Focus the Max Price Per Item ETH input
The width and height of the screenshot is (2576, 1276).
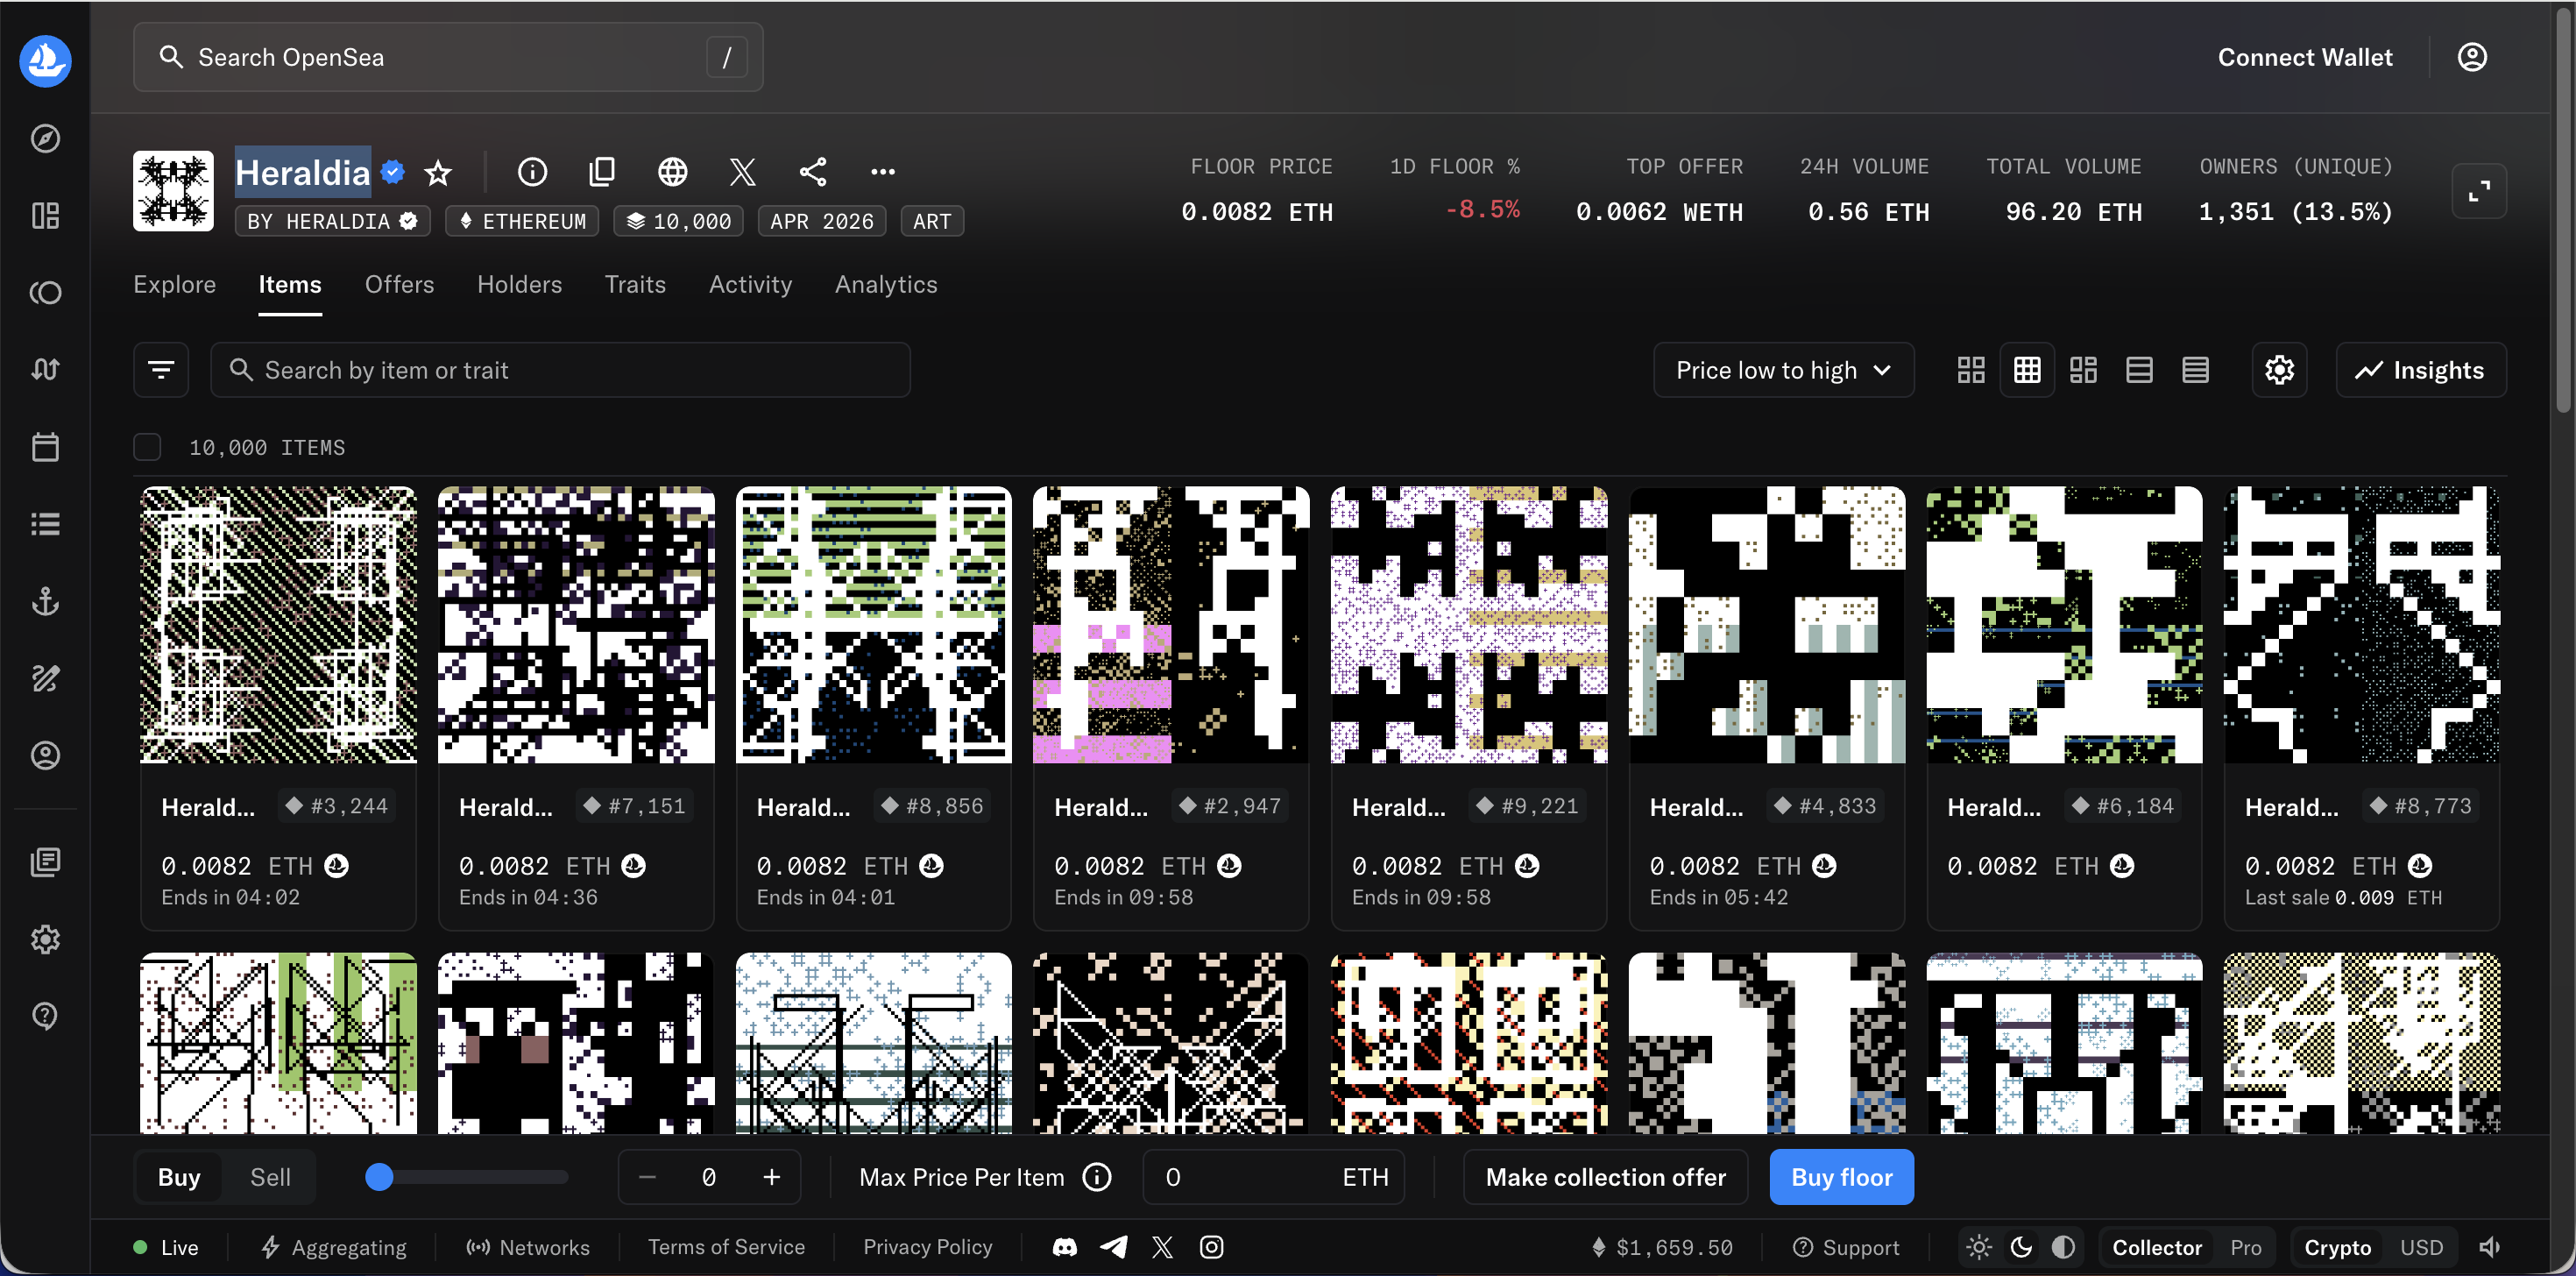(1273, 1177)
